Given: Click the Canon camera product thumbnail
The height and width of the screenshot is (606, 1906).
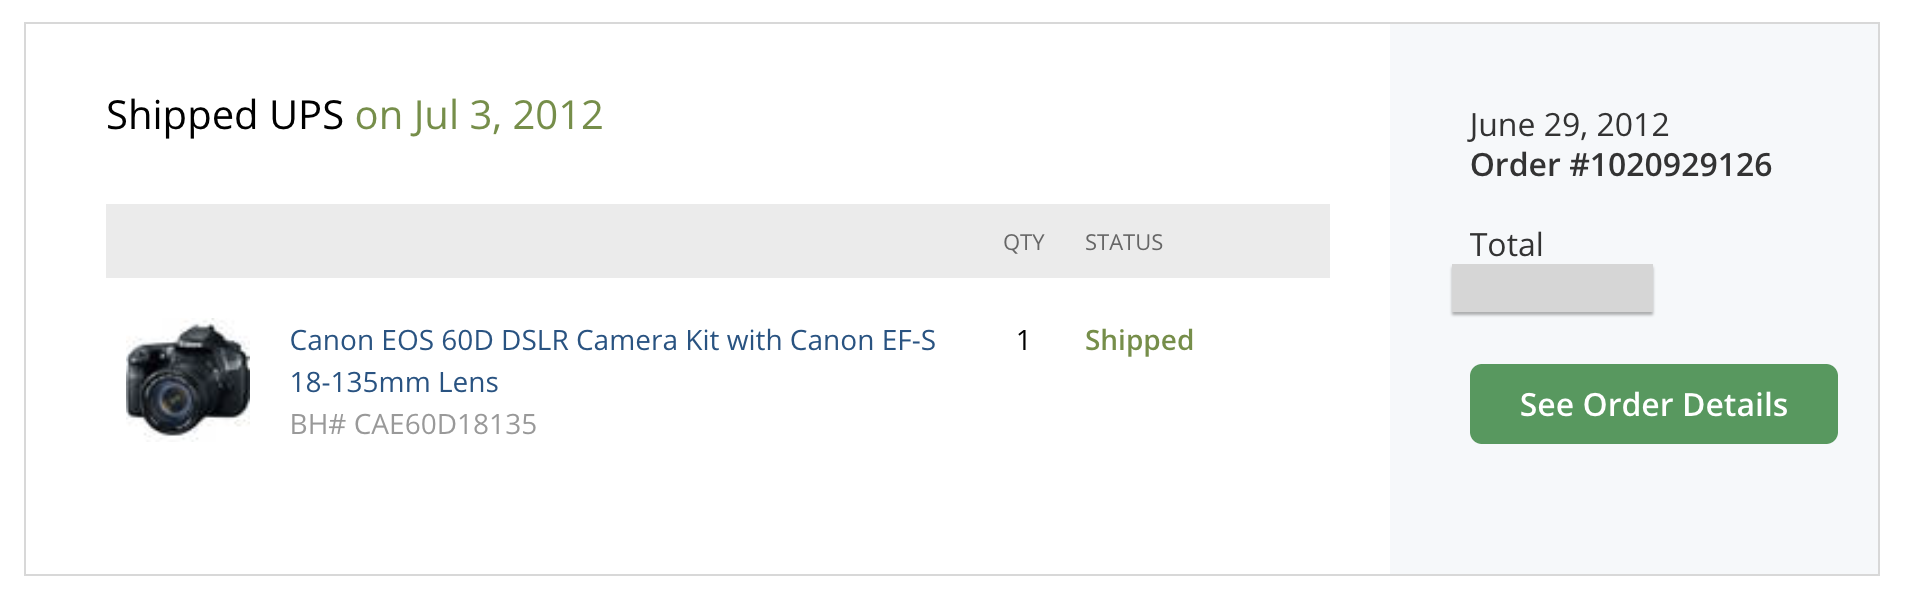Looking at the screenshot, I should click(x=188, y=379).
